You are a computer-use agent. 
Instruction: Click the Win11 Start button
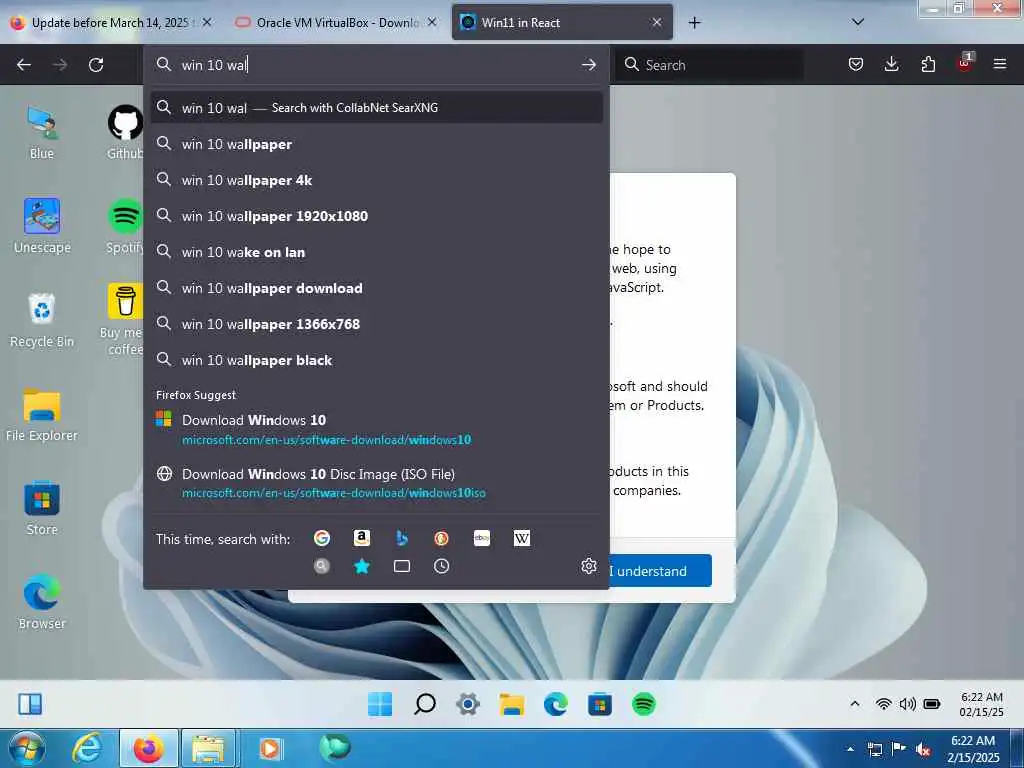point(380,704)
